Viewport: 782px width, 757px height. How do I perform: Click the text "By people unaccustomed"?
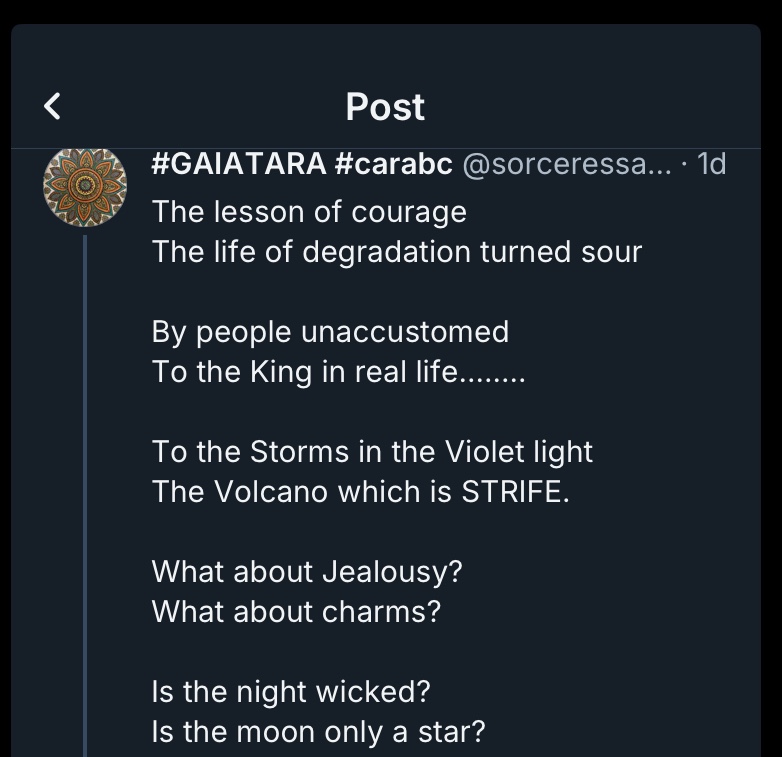tap(330, 331)
